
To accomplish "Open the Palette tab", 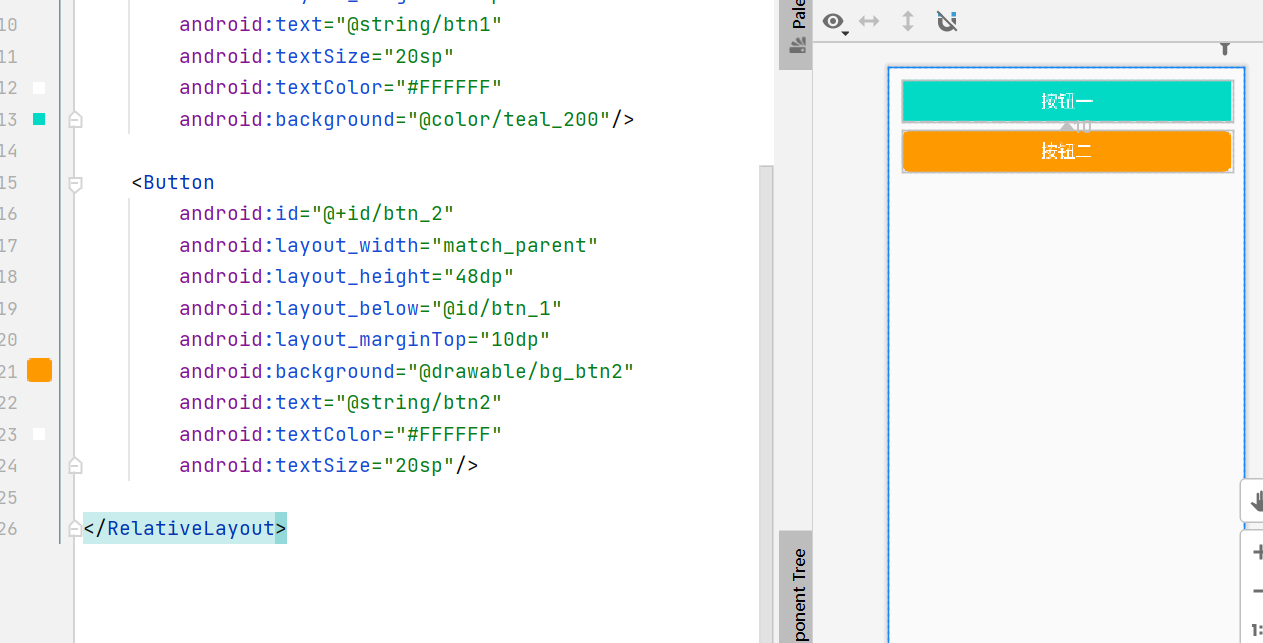I will [x=796, y=14].
